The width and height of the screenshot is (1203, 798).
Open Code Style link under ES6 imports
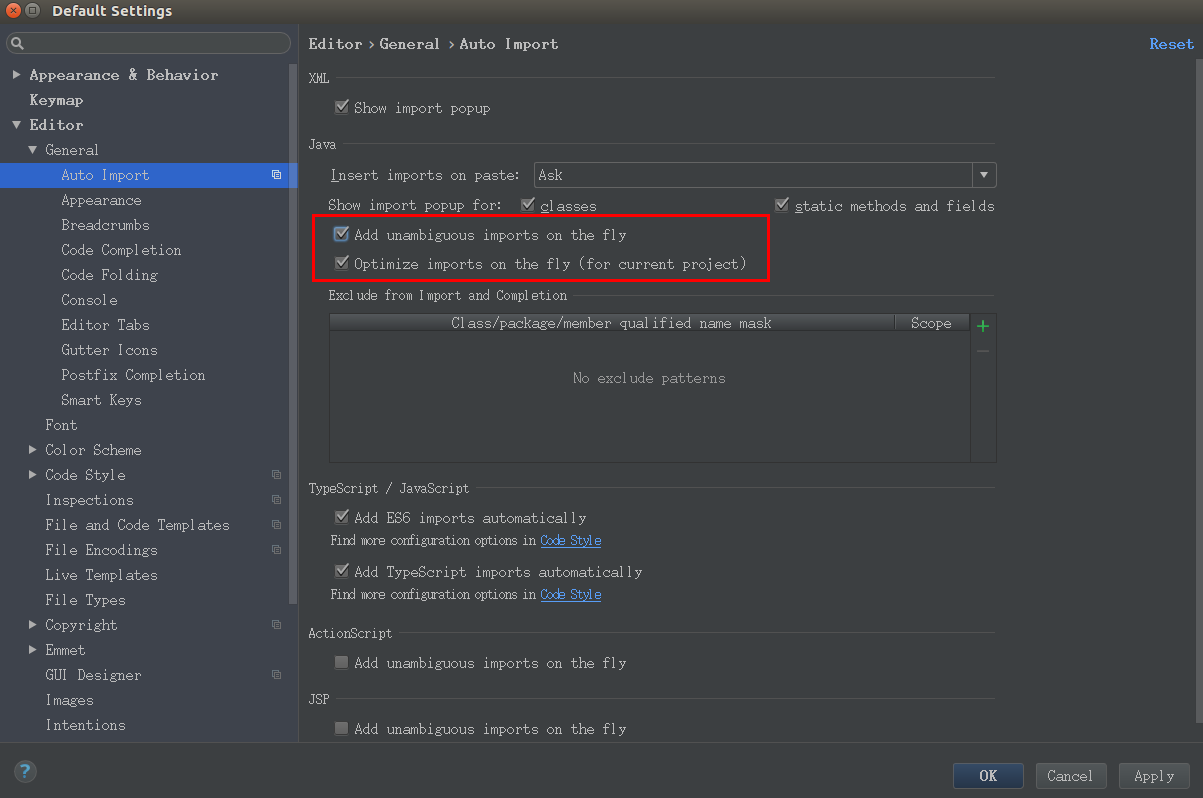click(x=570, y=540)
